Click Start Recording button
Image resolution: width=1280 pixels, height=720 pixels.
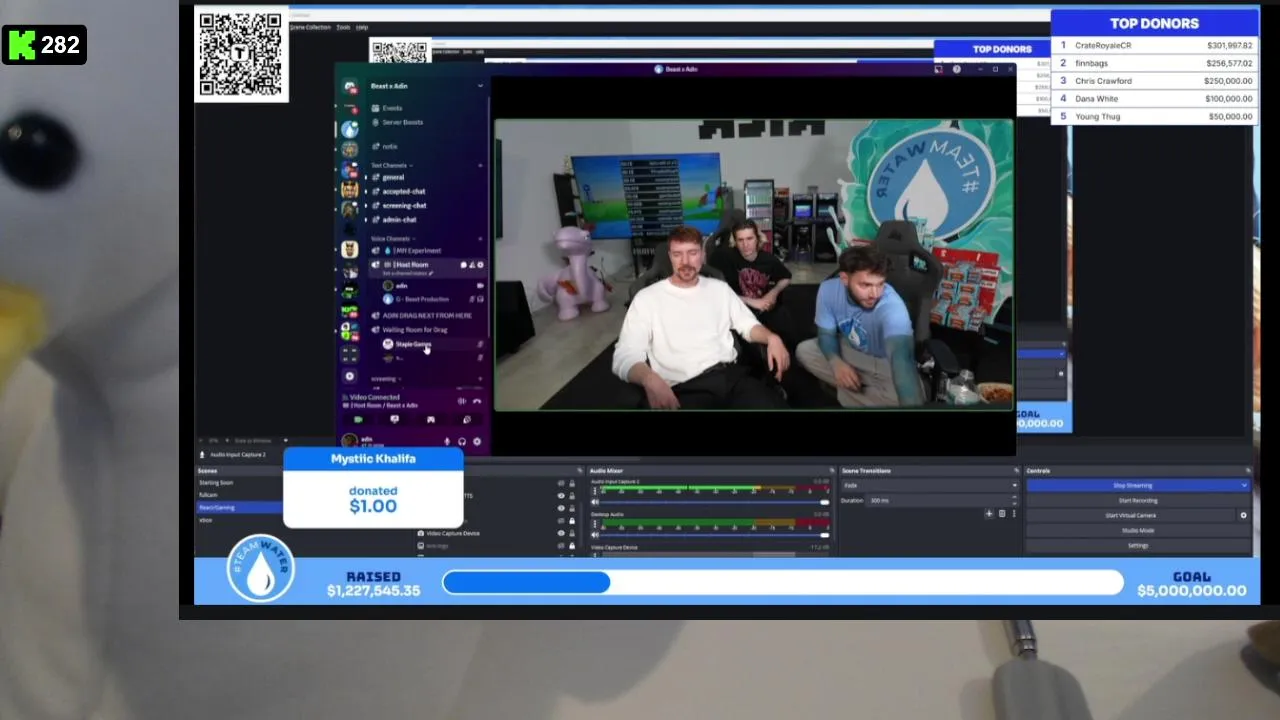coord(1138,501)
